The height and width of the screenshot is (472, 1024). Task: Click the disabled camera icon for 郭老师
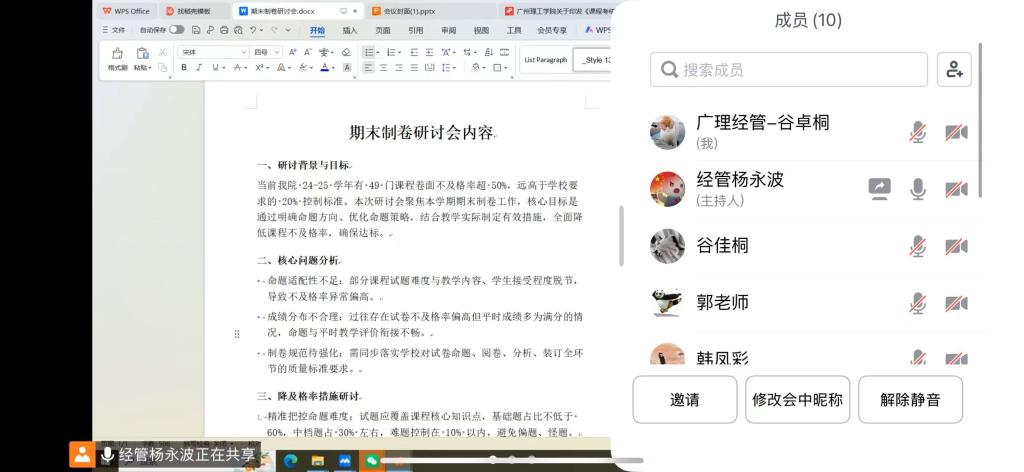coord(956,303)
